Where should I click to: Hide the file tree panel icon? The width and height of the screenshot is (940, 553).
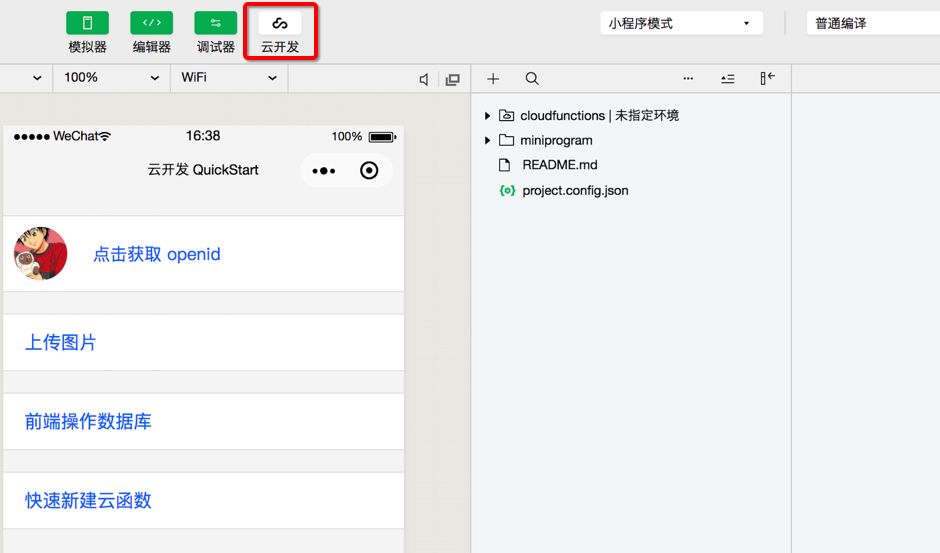point(767,78)
